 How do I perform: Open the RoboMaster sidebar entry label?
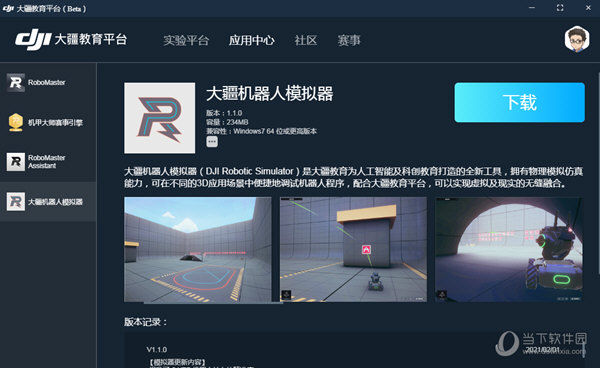pos(46,82)
